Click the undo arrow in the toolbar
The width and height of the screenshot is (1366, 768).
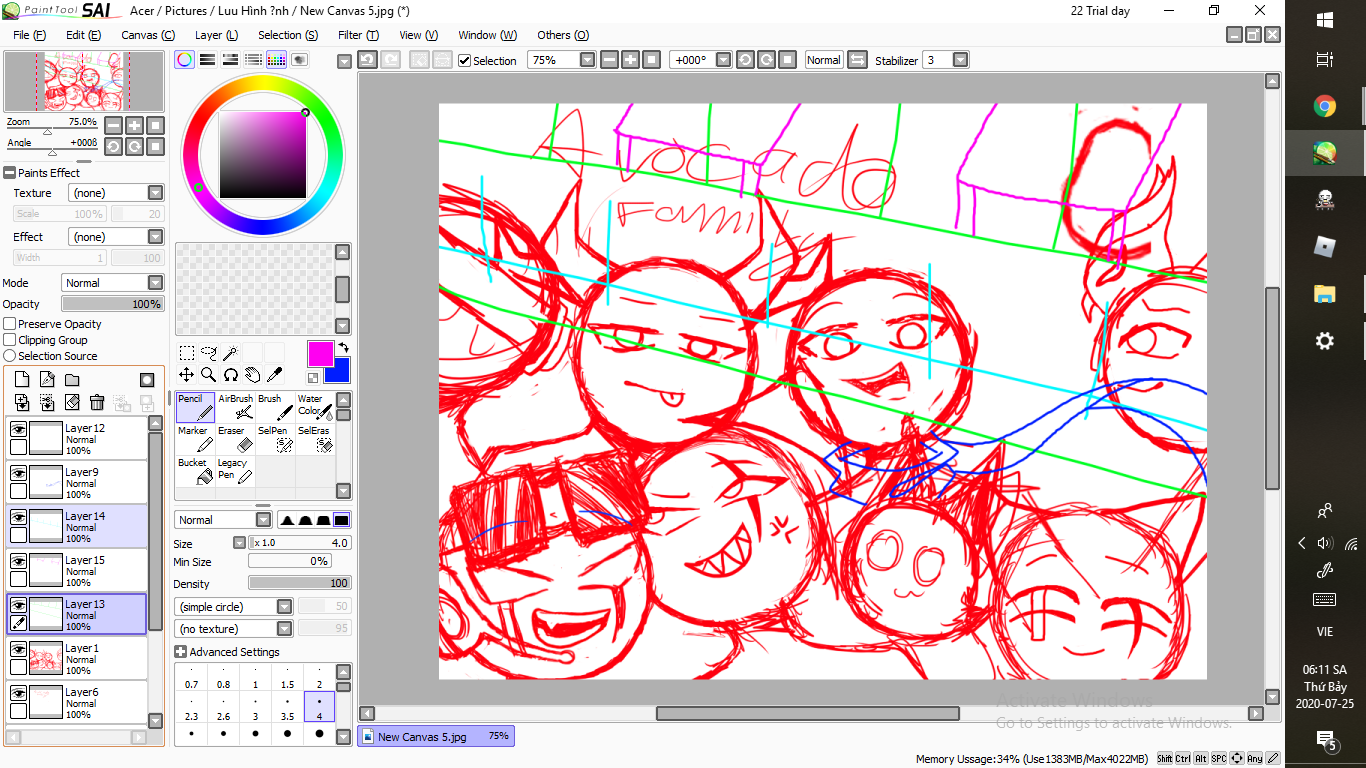[x=367, y=60]
